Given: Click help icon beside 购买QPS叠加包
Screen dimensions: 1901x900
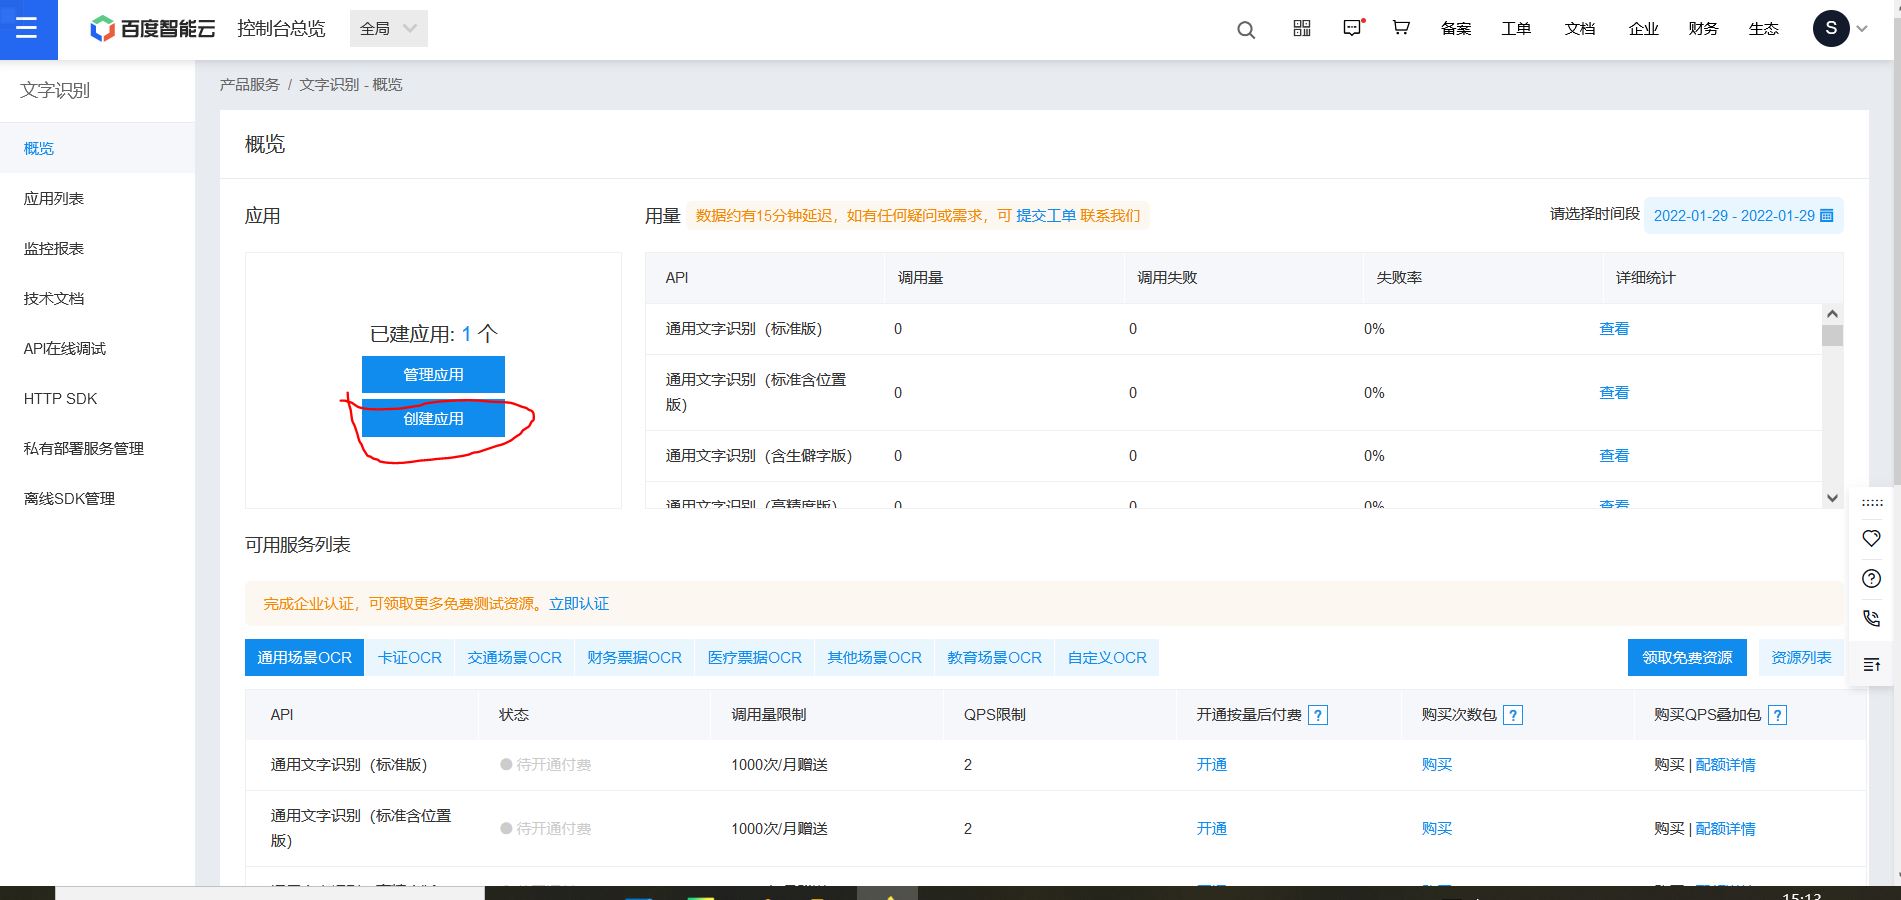Looking at the screenshot, I should (1777, 715).
